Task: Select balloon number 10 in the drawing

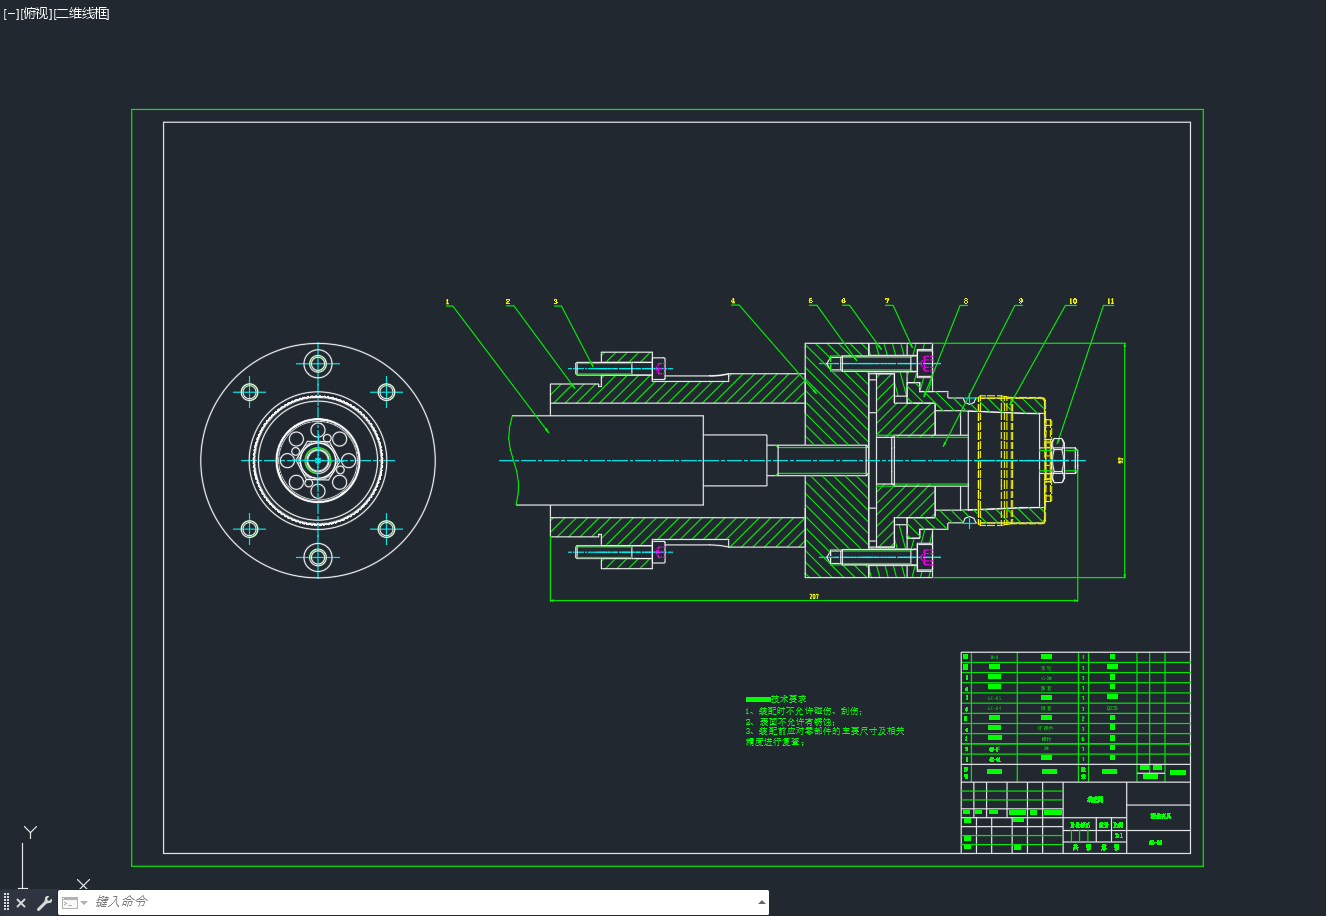Action: click(x=1073, y=301)
